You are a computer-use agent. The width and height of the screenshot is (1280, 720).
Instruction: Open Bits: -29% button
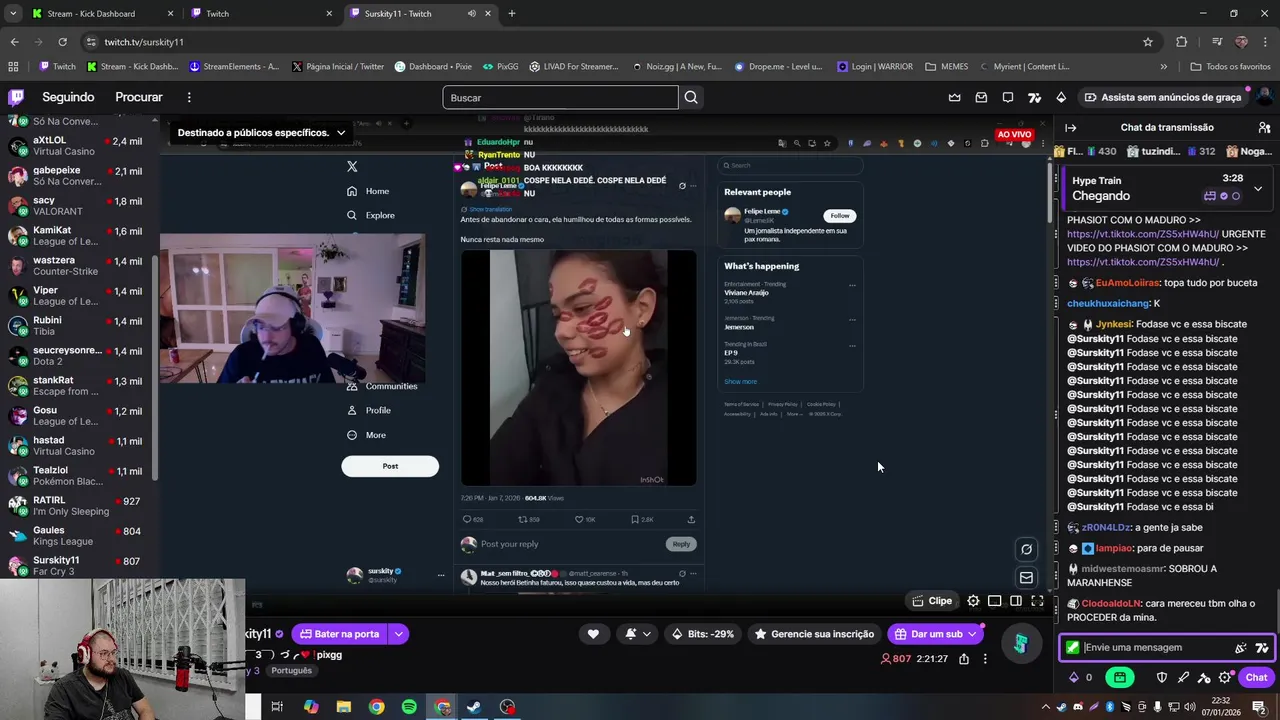[x=703, y=634]
